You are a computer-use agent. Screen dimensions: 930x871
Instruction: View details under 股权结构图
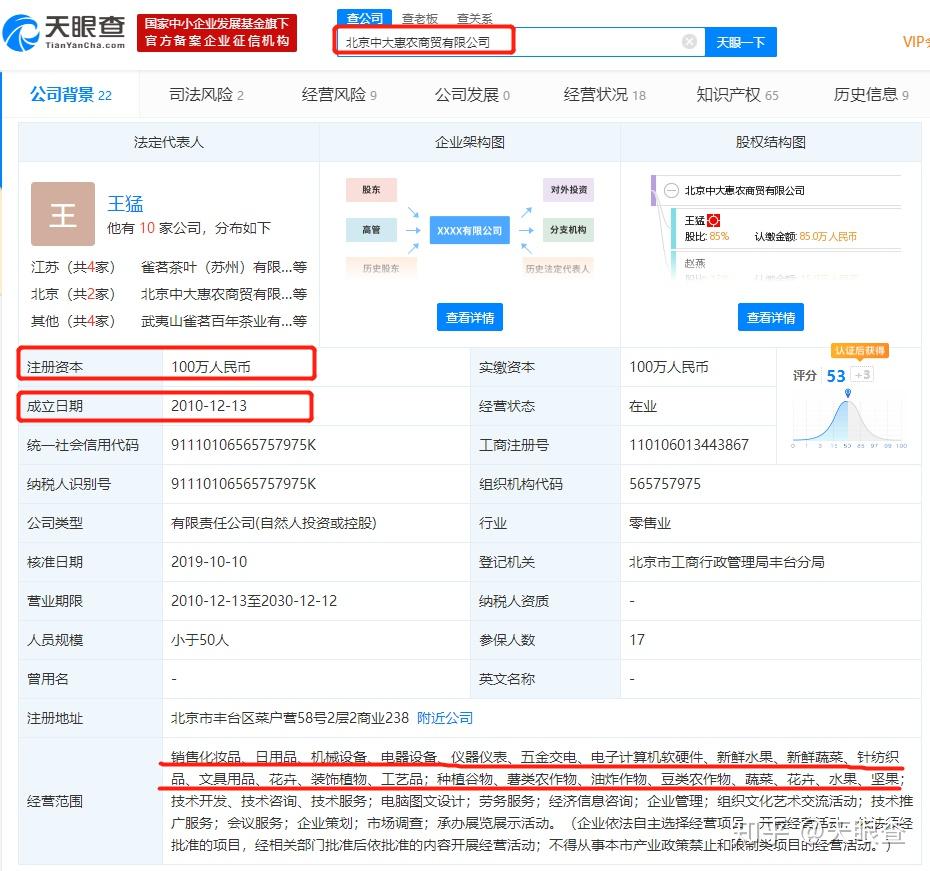770,318
